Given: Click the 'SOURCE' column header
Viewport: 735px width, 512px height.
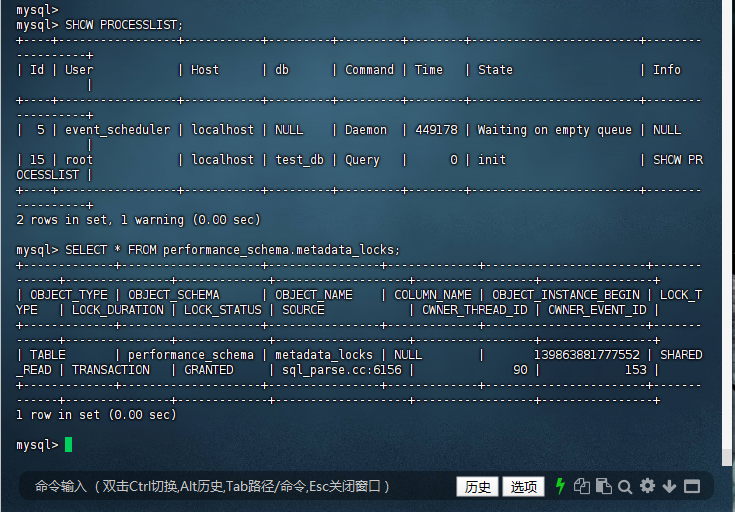Looking at the screenshot, I should [x=303, y=310].
